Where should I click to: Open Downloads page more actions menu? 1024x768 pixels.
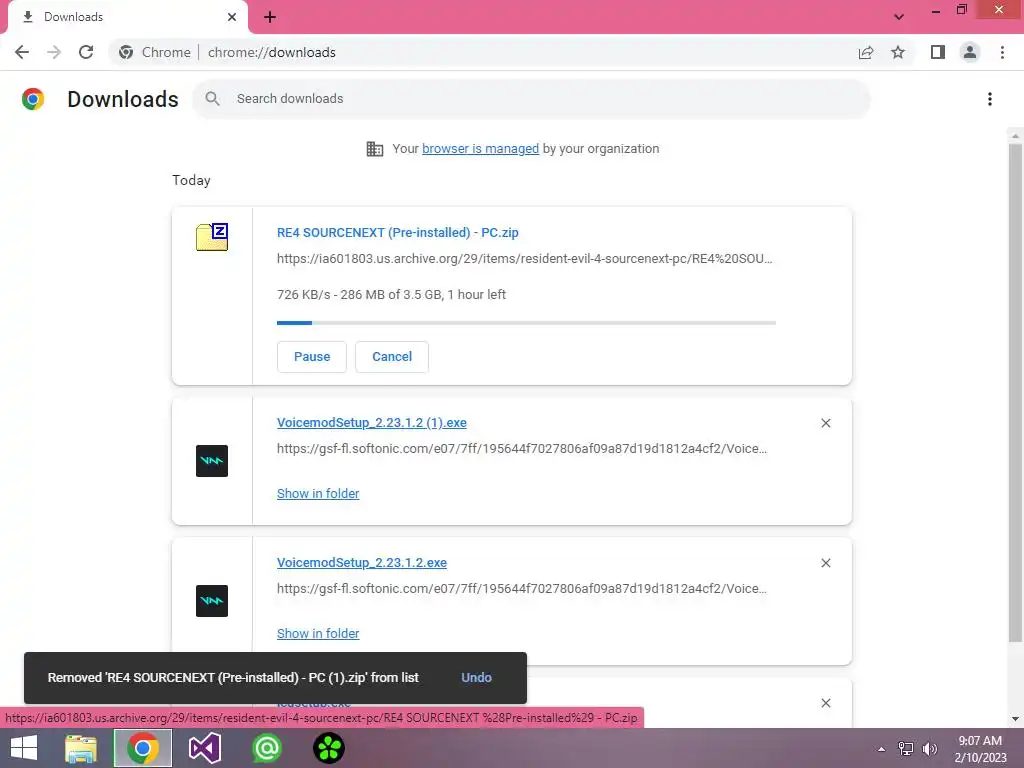990,99
